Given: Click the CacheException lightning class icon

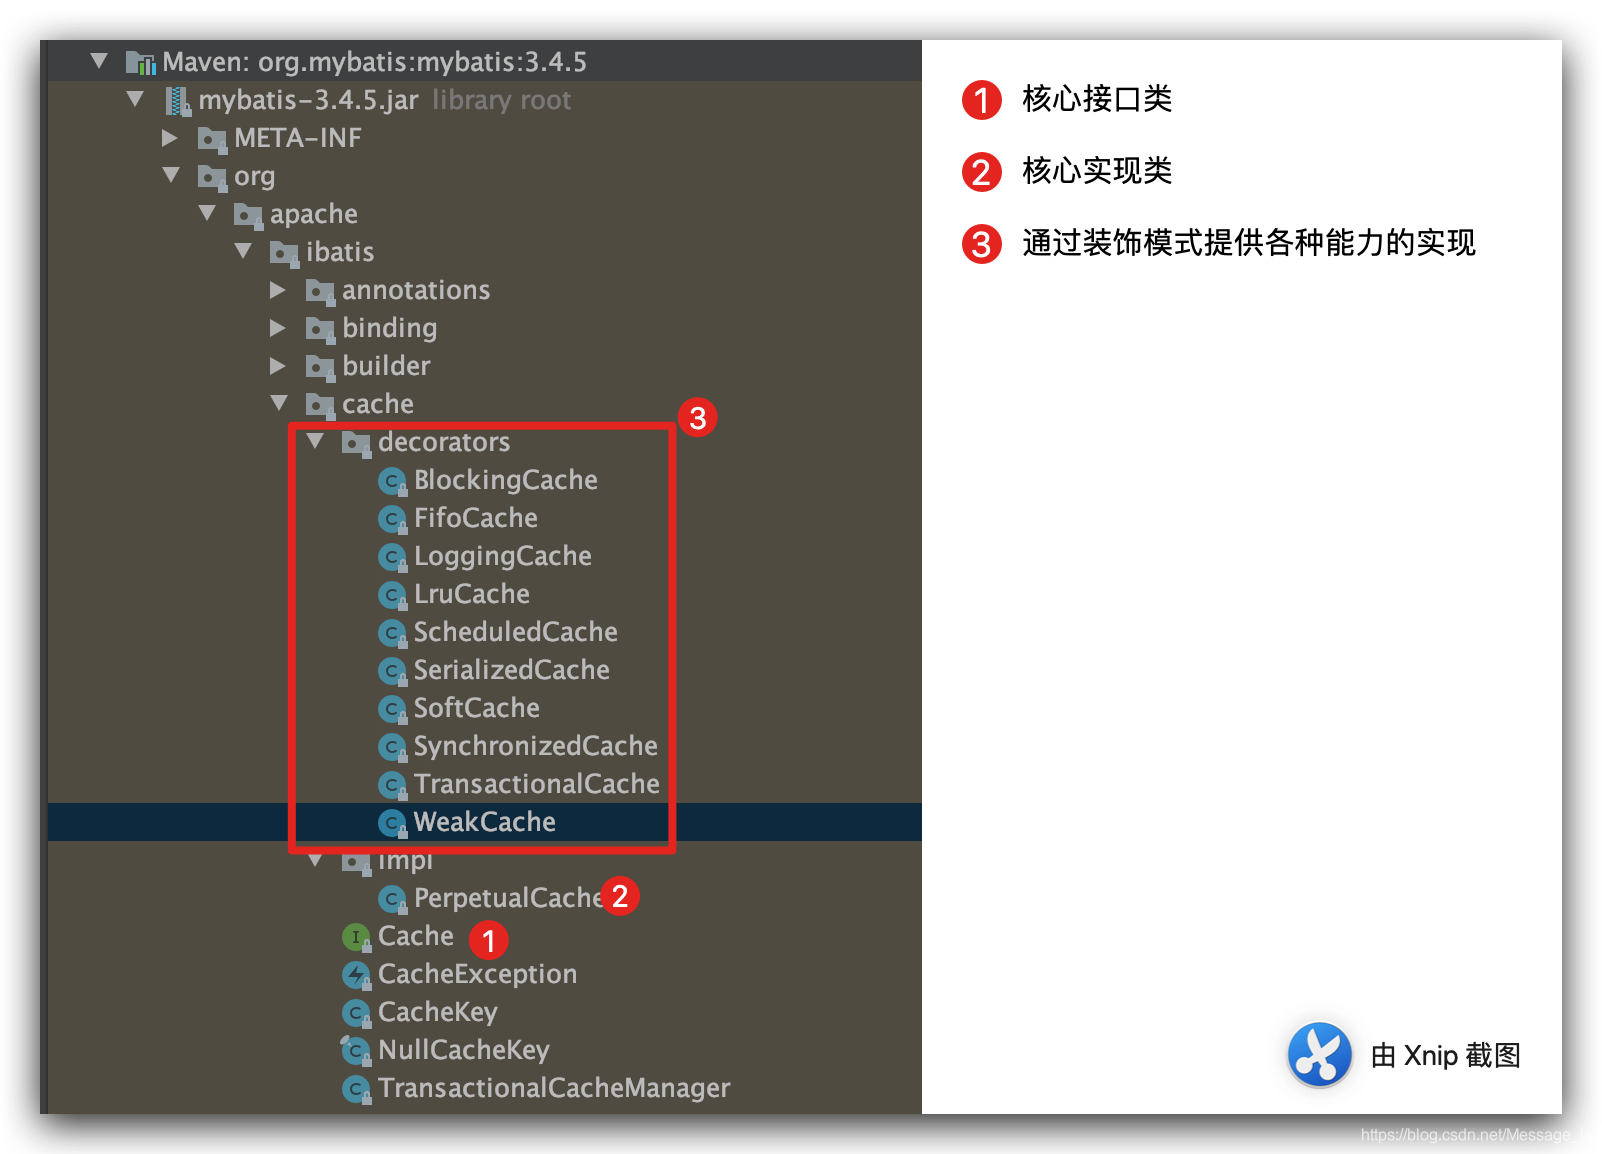Looking at the screenshot, I should click(x=356, y=975).
